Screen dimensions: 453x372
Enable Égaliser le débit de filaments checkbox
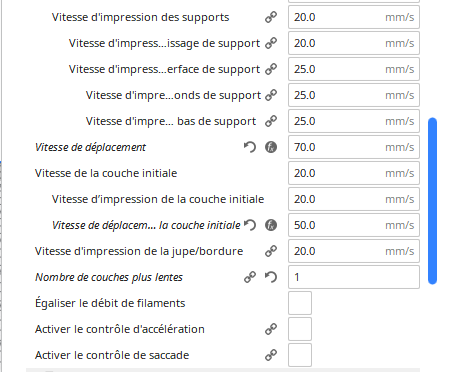click(x=300, y=303)
